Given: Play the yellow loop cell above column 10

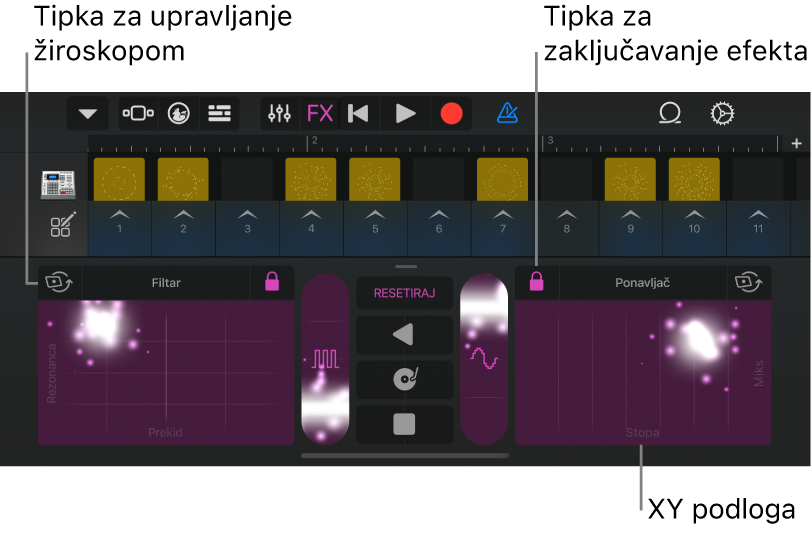Looking at the screenshot, I should pos(694,180).
